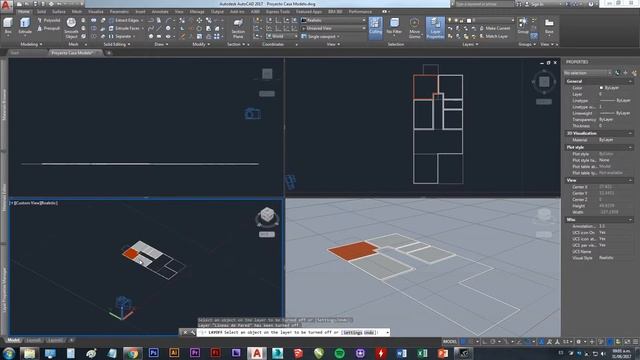Expand the Modify panel

[201, 44]
